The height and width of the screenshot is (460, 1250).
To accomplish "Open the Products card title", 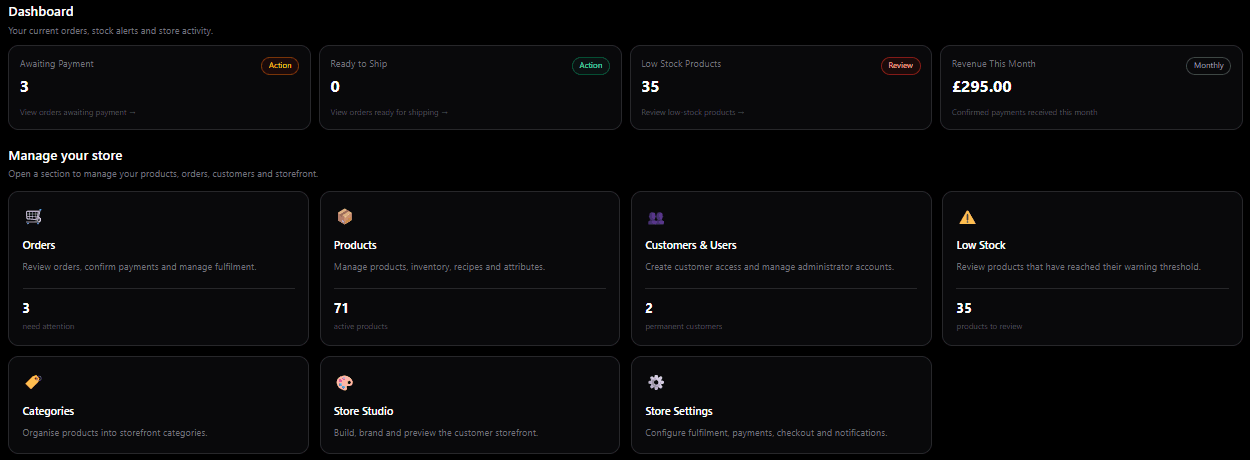I will click(355, 245).
